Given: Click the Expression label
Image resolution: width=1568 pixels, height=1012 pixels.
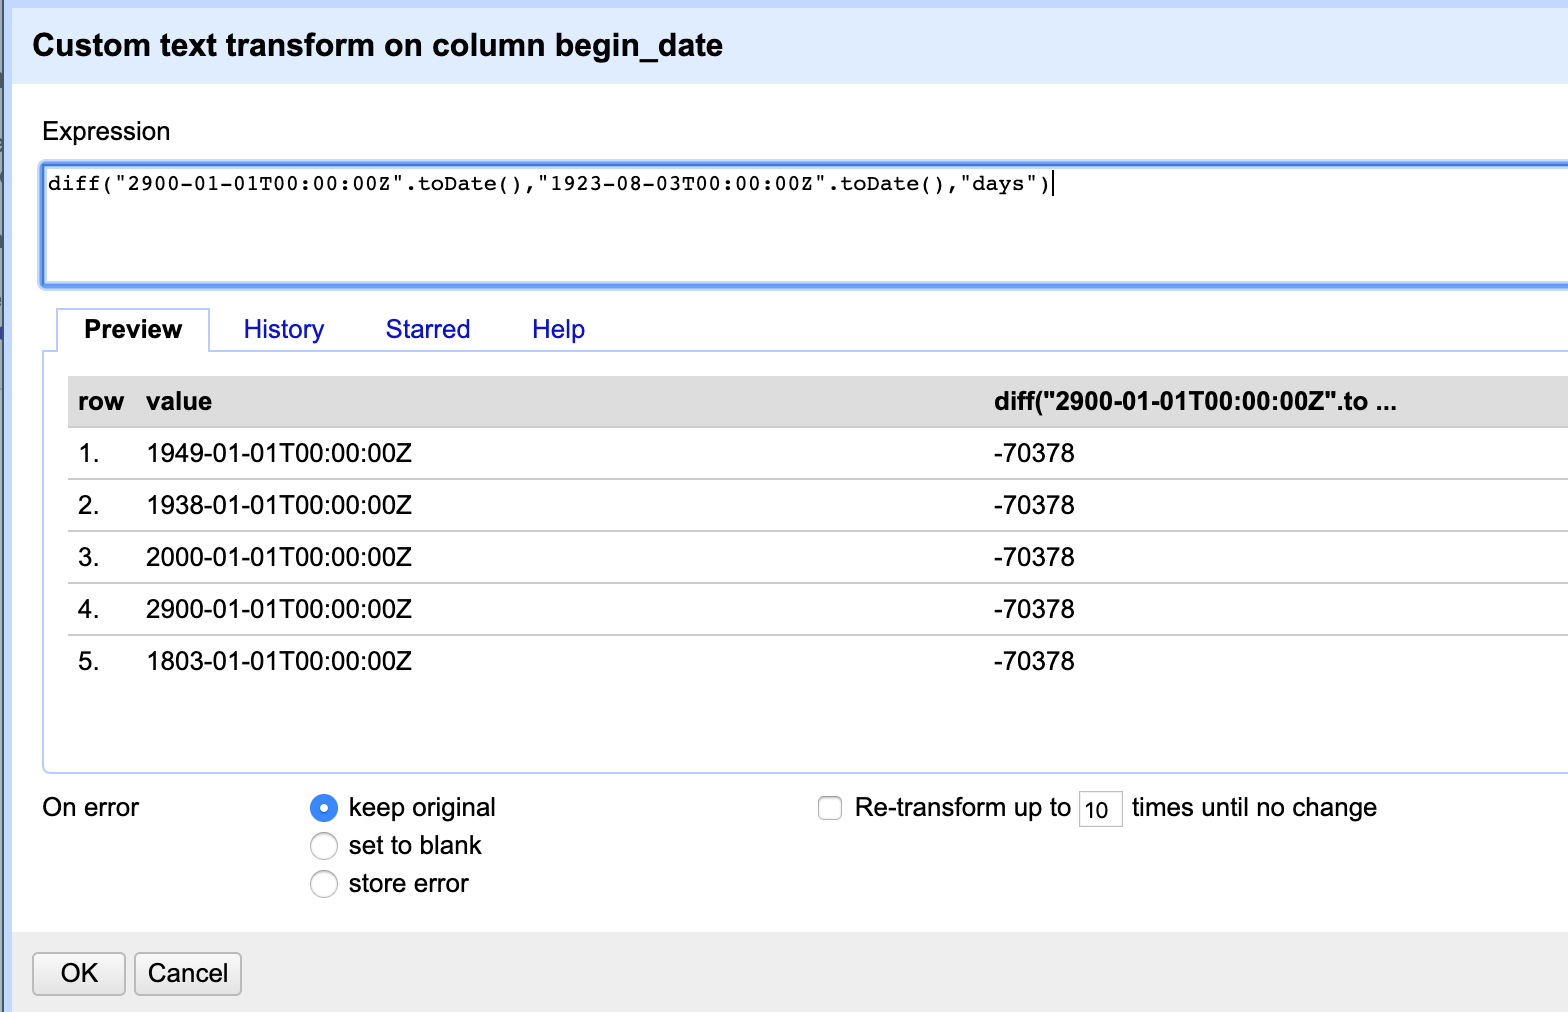Looking at the screenshot, I should click(106, 132).
